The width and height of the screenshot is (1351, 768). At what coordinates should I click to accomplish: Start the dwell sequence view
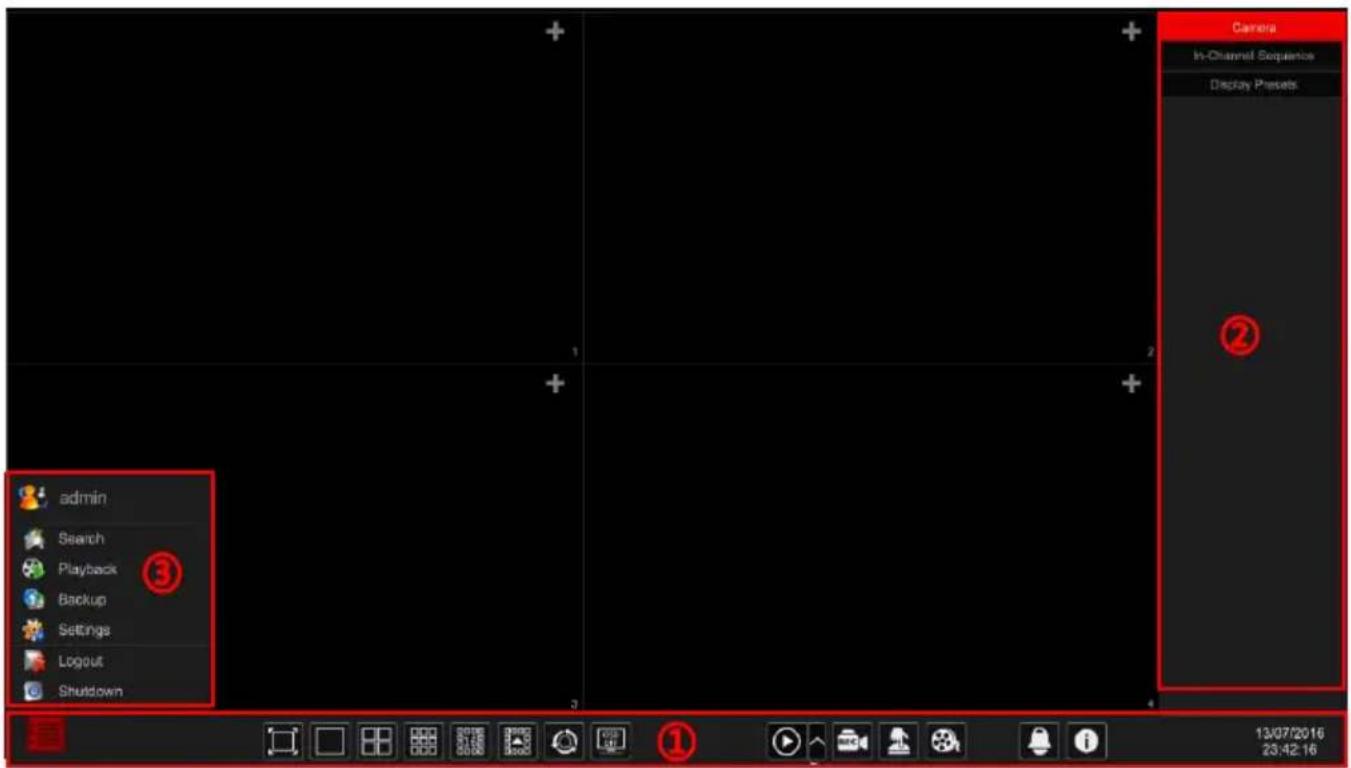click(x=564, y=741)
